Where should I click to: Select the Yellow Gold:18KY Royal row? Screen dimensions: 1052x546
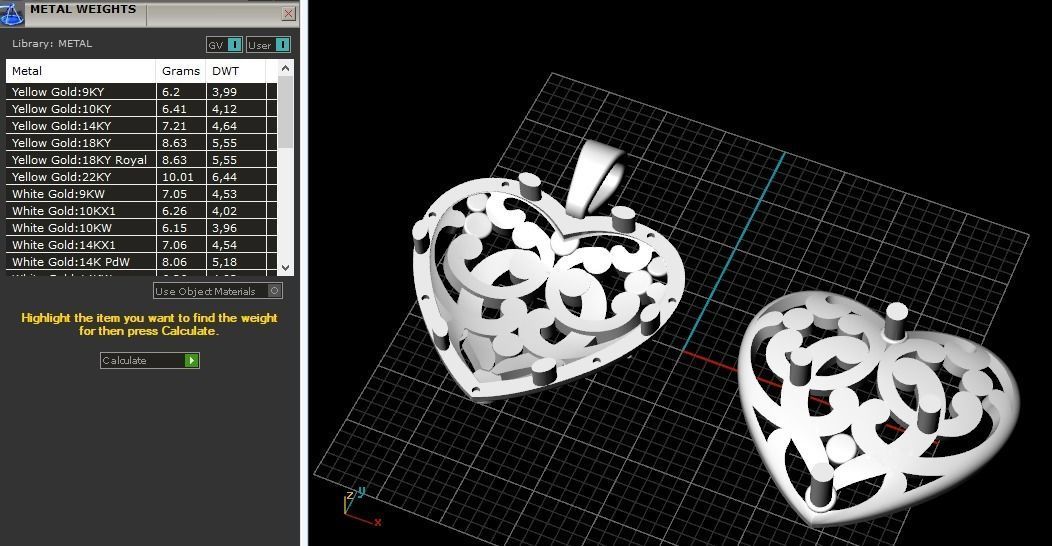click(142, 160)
